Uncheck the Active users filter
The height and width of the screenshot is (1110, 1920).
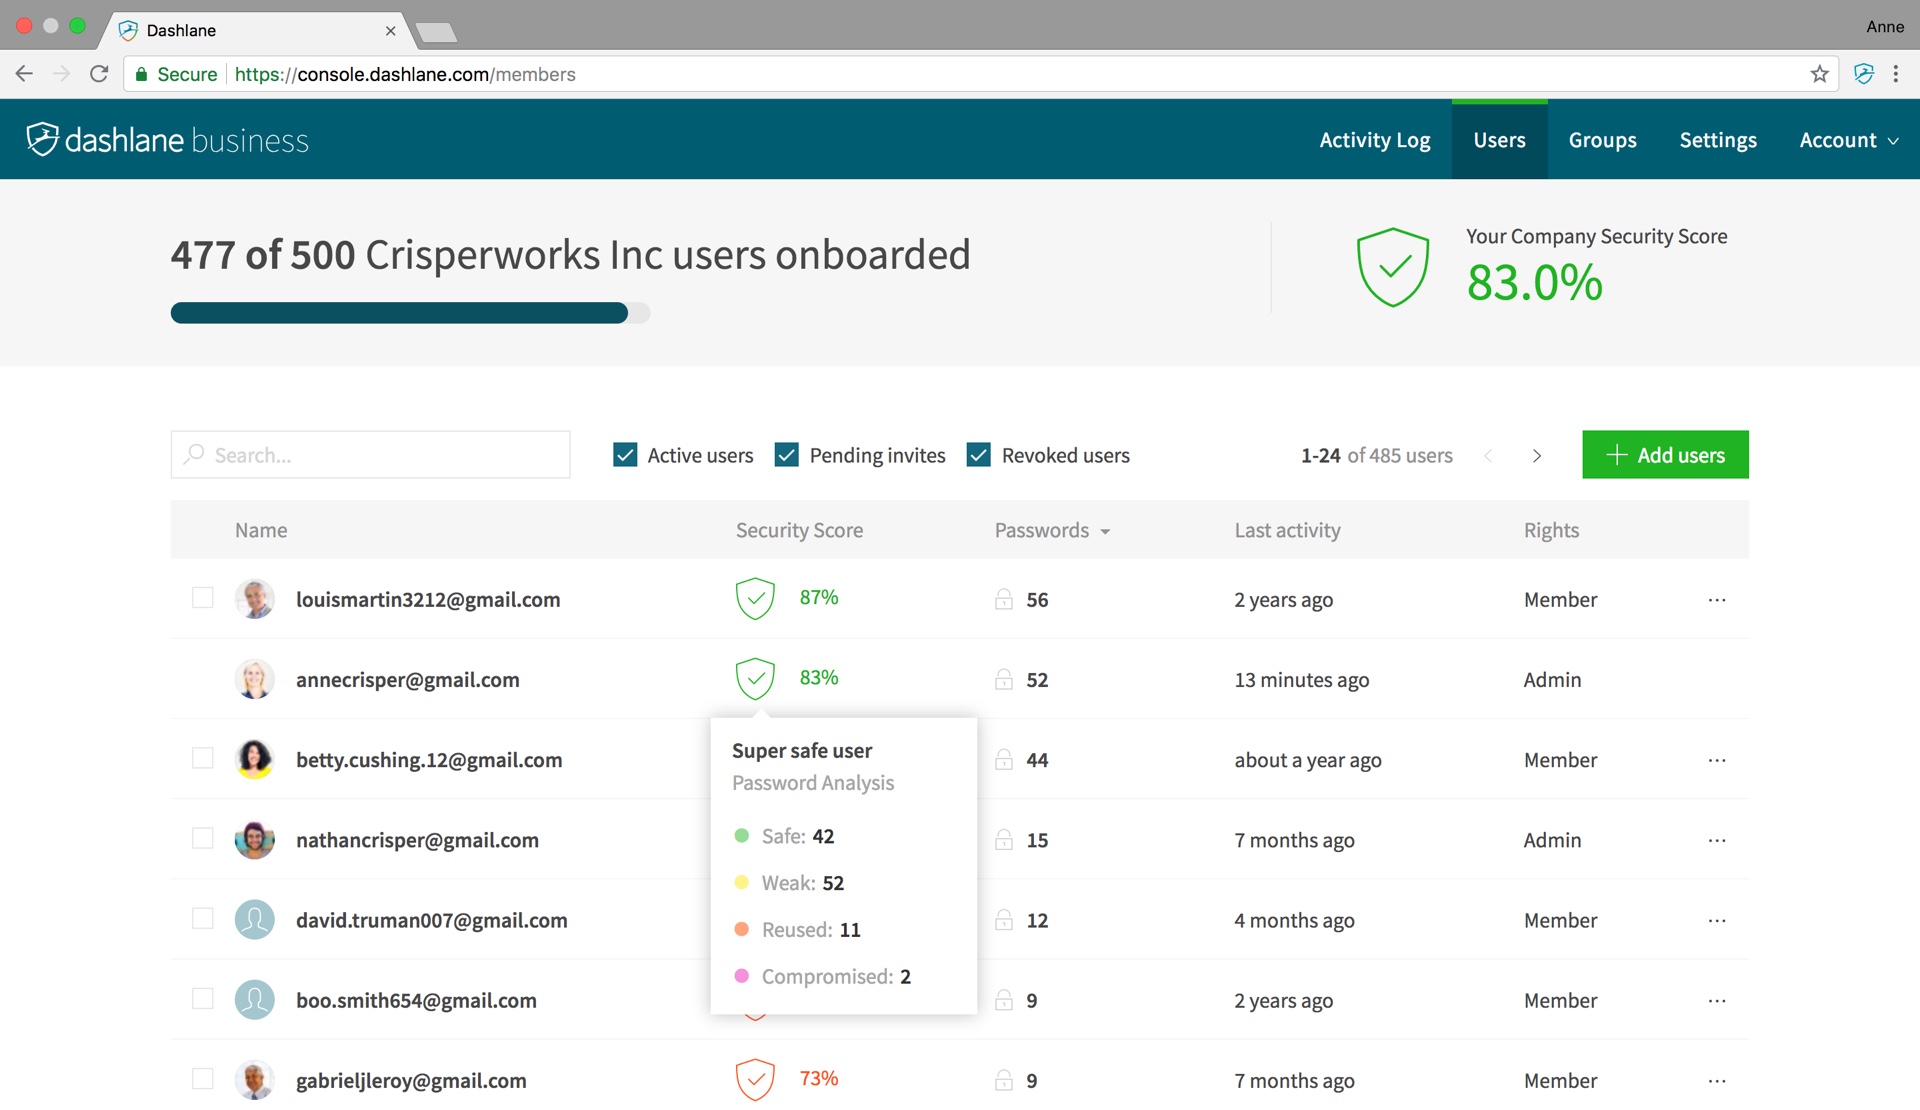[x=625, y=455]
